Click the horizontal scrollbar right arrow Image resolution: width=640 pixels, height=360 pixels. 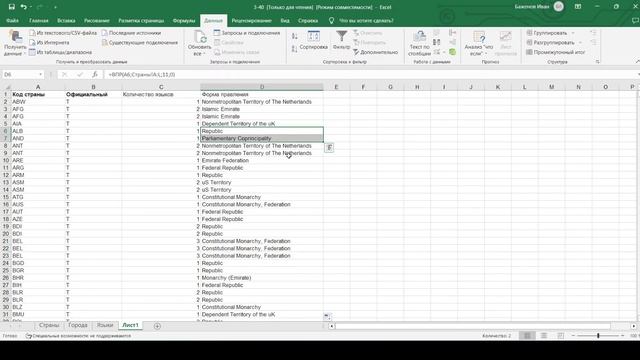point(633,326)
